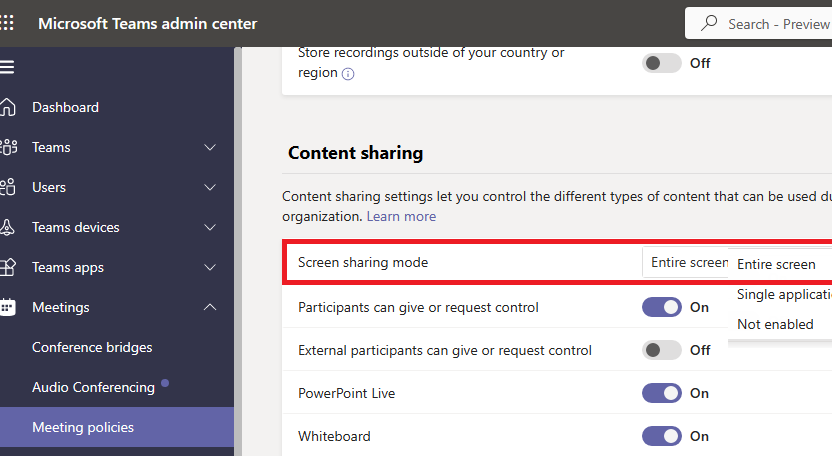Image resolution: width=832 pixels, height=456 pixels.
Task: Collapse the navigation hamburger menu
Action: pyautogui.click(x=7, y=67)
